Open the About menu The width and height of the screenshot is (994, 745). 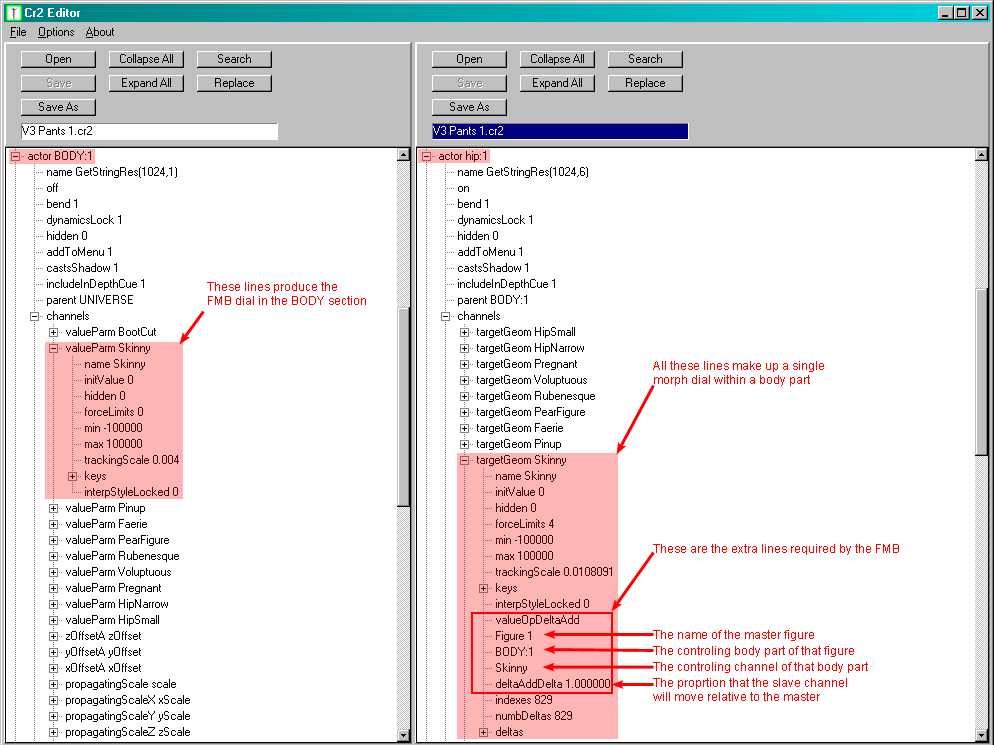(100, 32)
